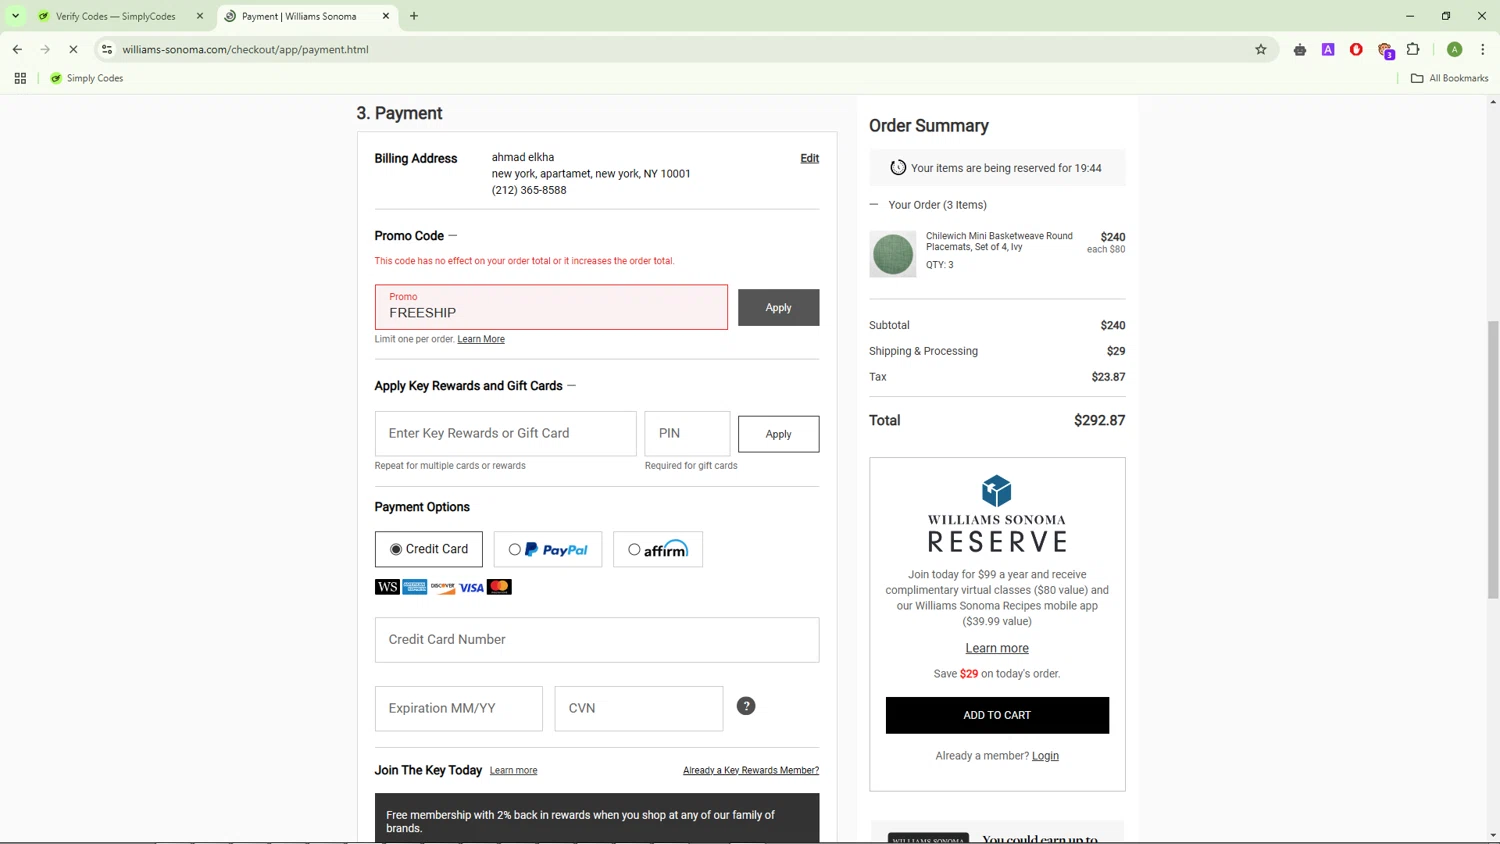Select the Affirm payment option
The image size is (1500, 844).
click(x=658, y=549)
